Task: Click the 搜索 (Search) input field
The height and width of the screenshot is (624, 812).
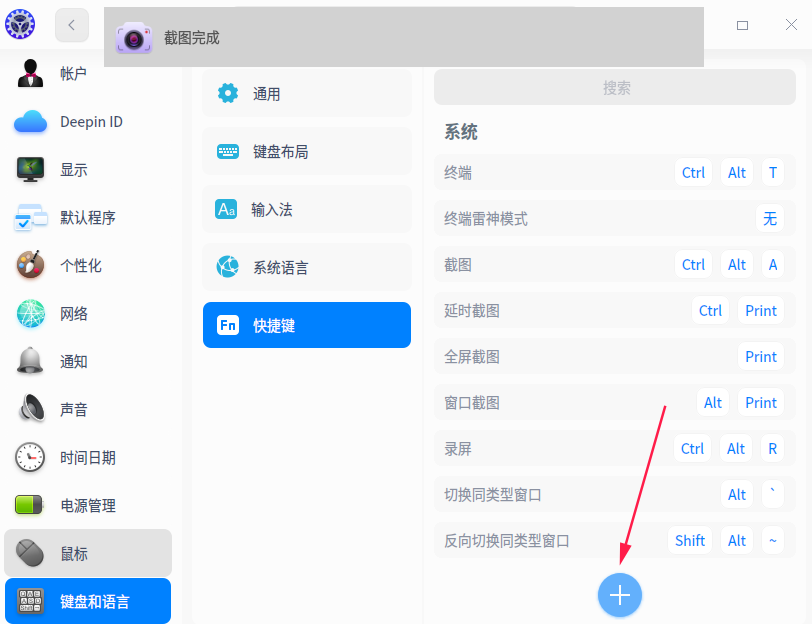Action: (x=616, y=87)
